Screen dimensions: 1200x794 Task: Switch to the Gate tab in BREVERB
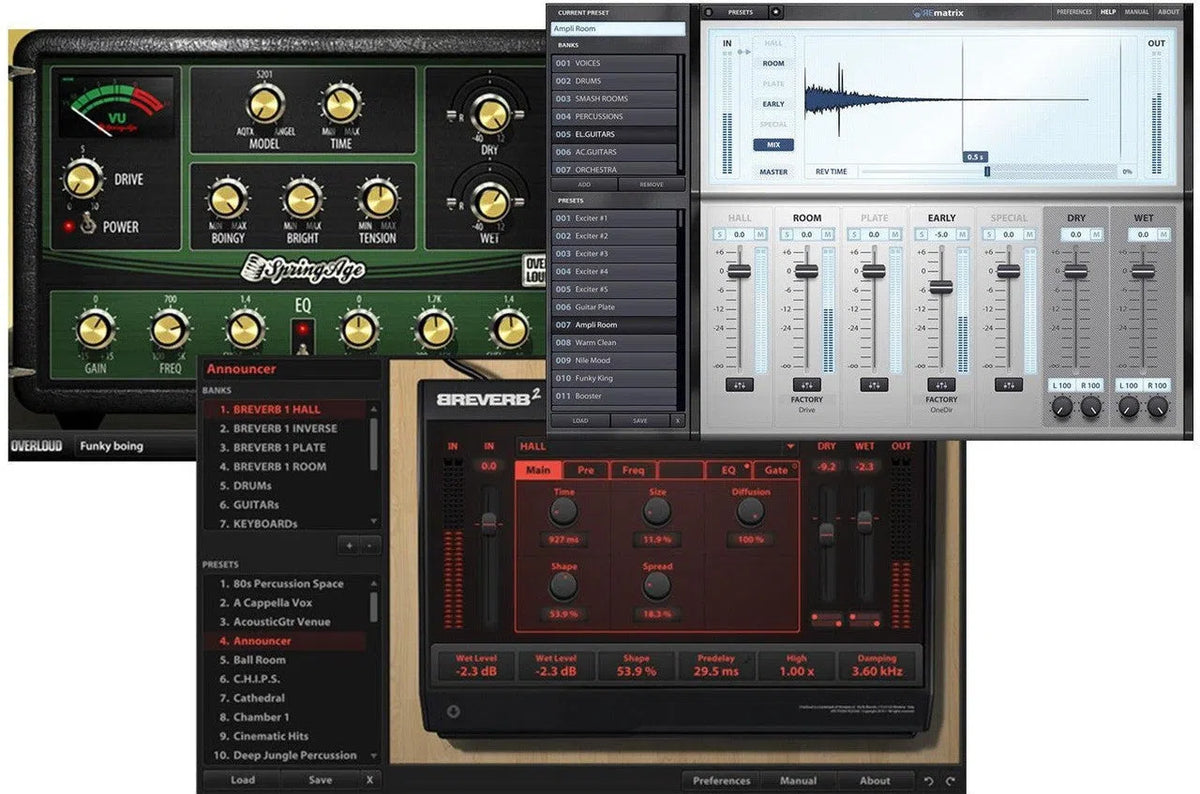779,470
